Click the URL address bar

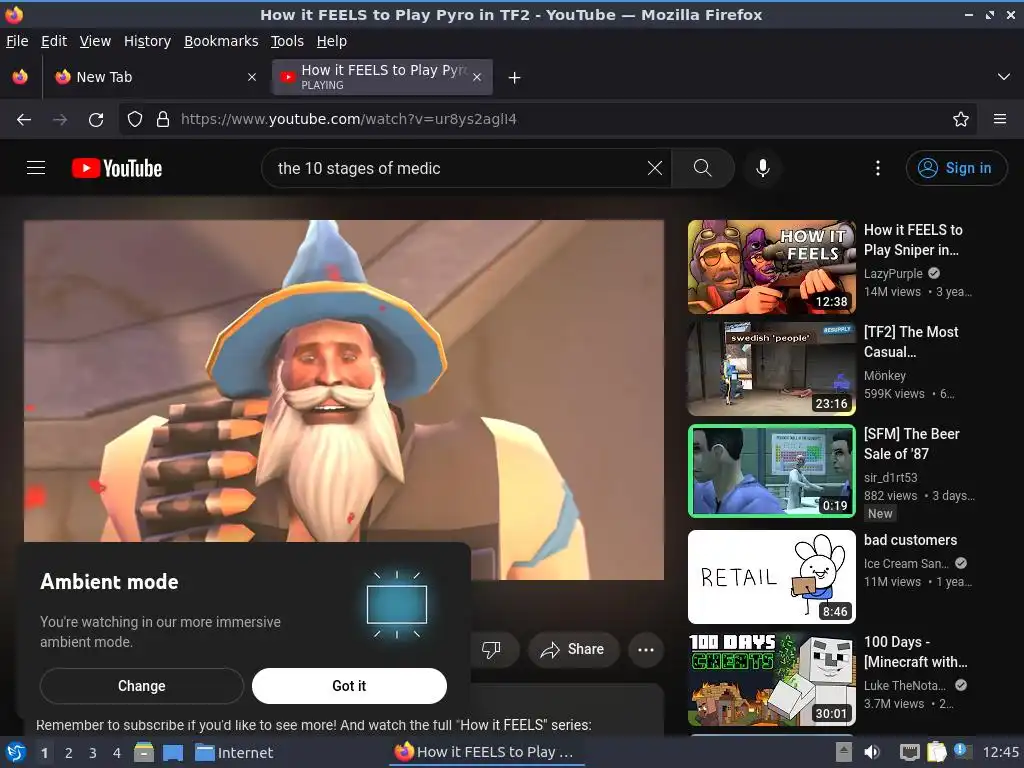click(x=547, y=120)
